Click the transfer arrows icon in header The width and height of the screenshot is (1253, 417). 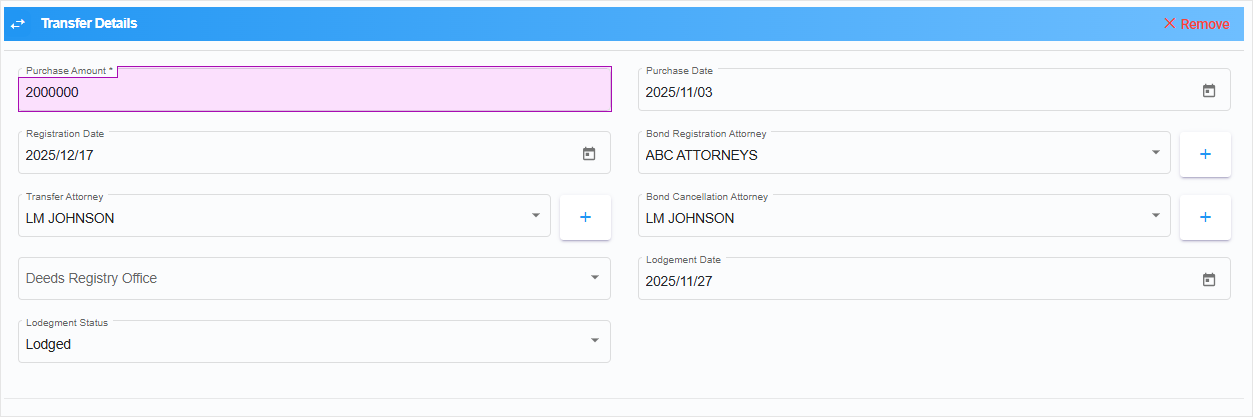[x=18, y=23]
